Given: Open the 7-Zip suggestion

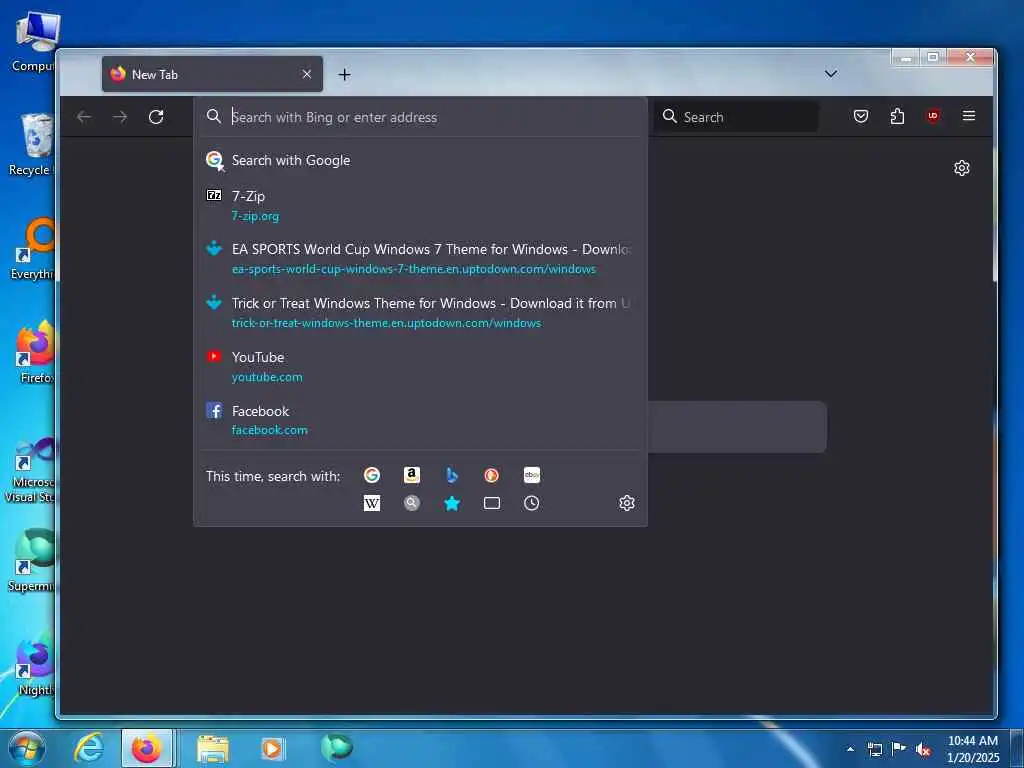Looking at the screenshot, I should click(421, 205).
